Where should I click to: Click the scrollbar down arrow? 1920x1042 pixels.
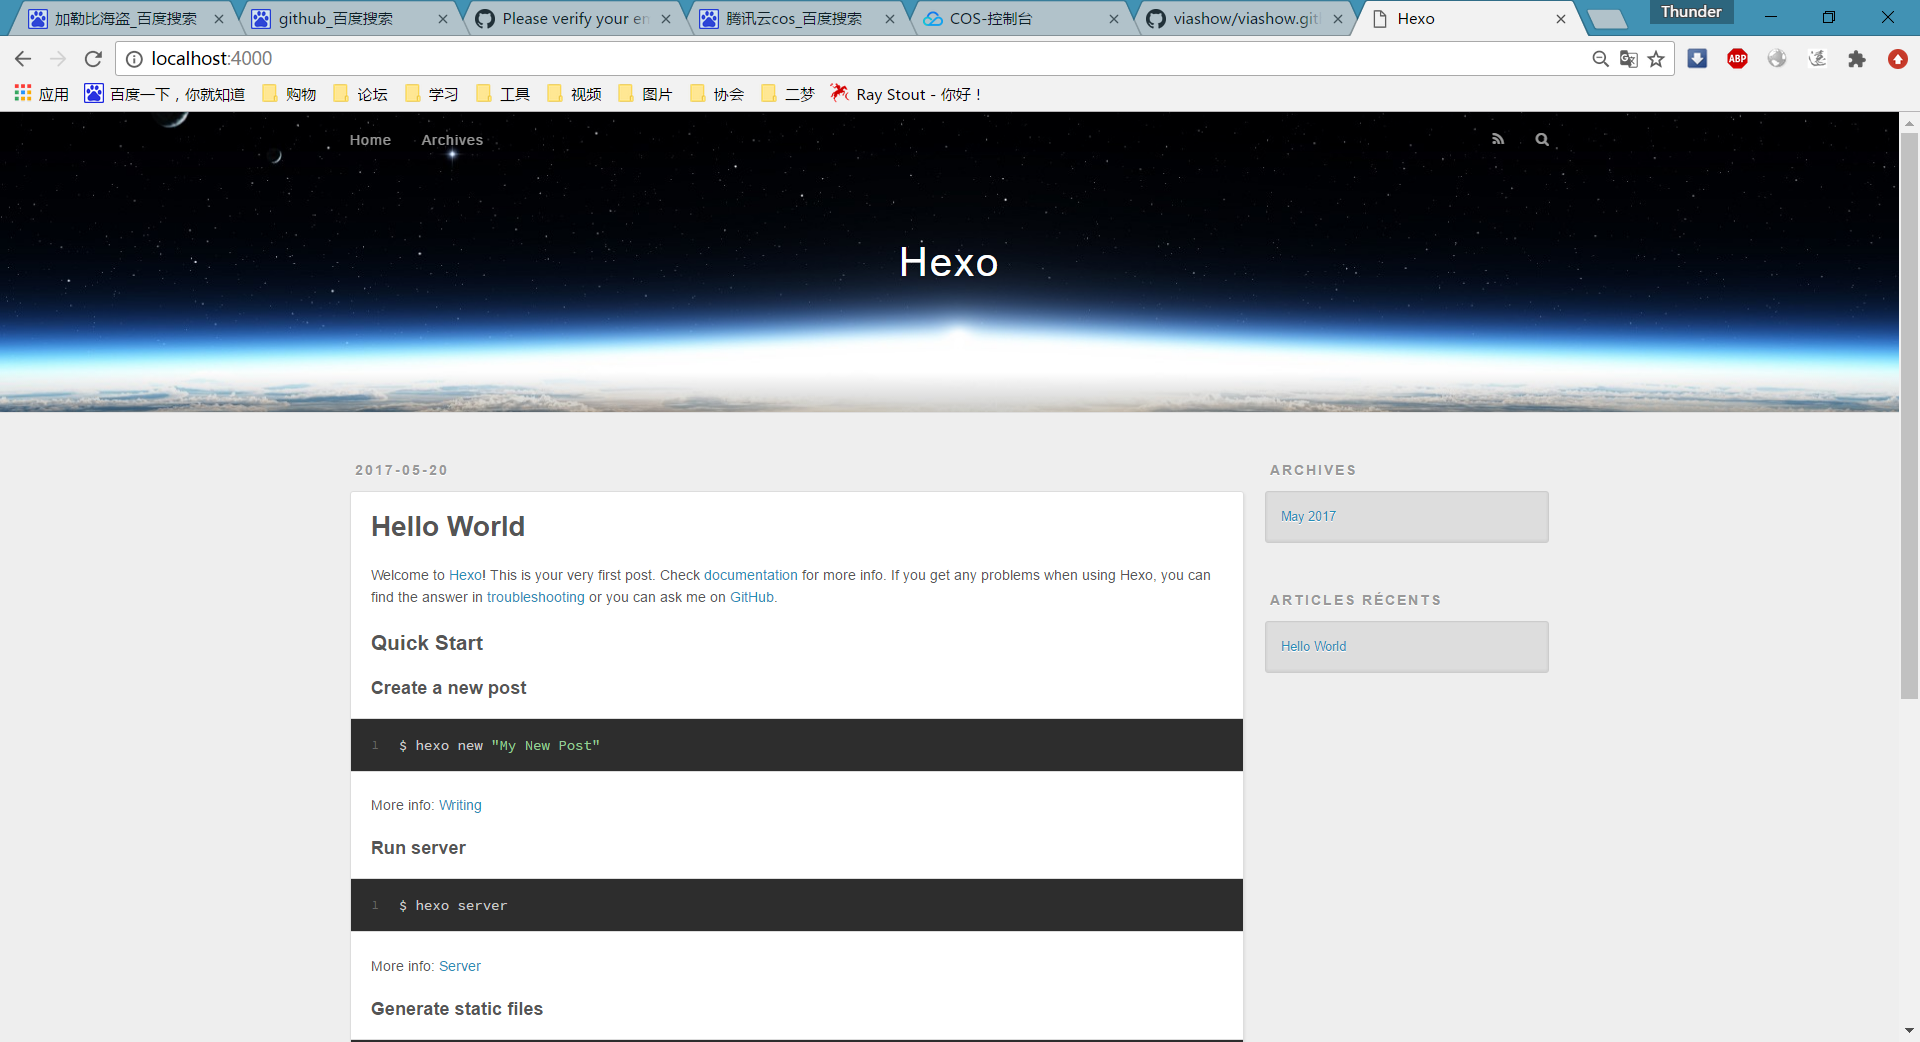point(1909,1030)
